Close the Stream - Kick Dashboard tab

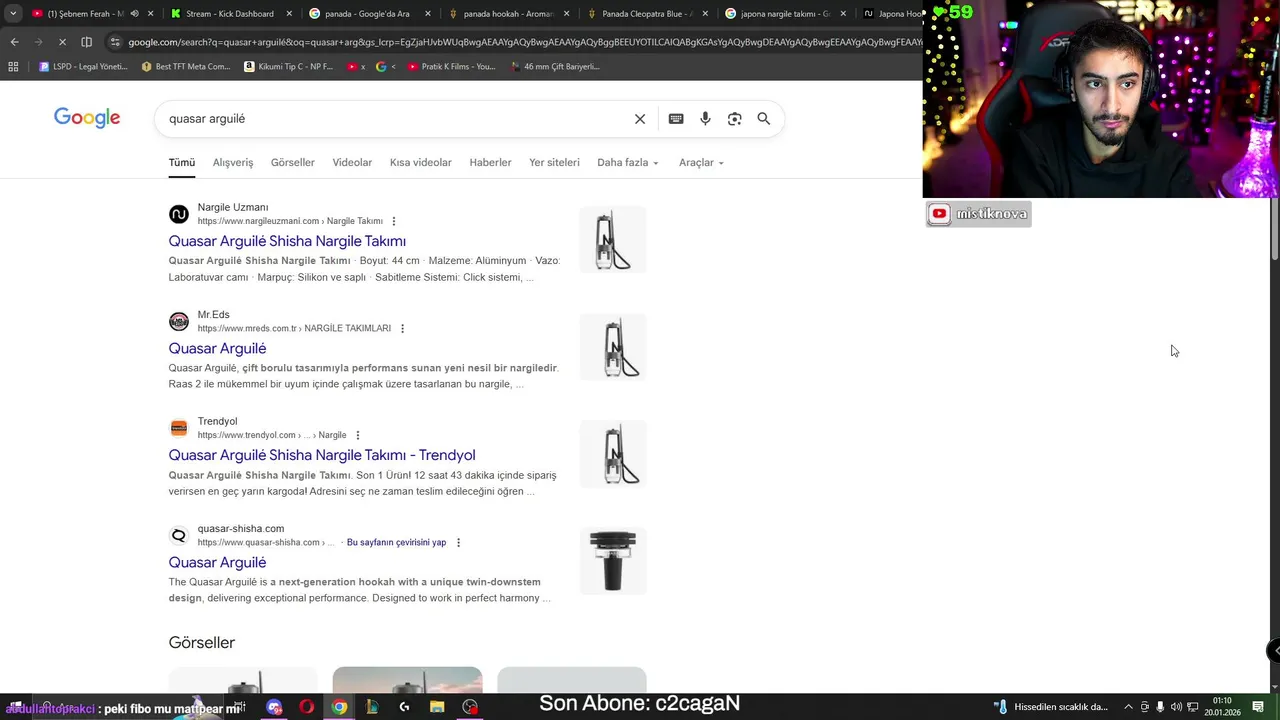point(288,14)
